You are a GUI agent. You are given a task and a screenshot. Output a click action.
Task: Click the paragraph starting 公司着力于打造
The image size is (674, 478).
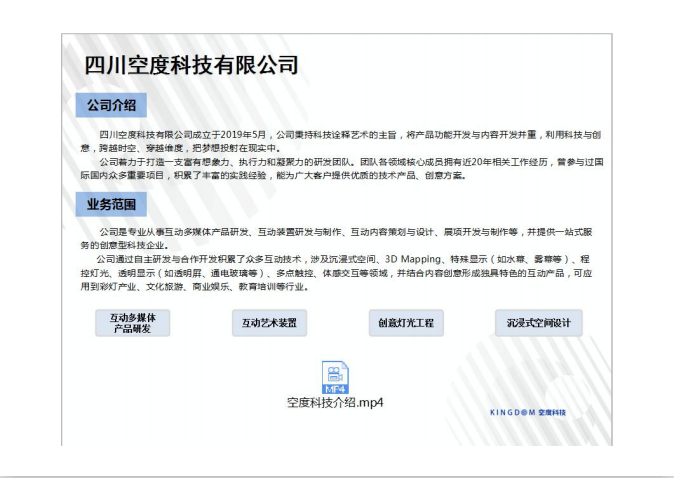point(342,169)
